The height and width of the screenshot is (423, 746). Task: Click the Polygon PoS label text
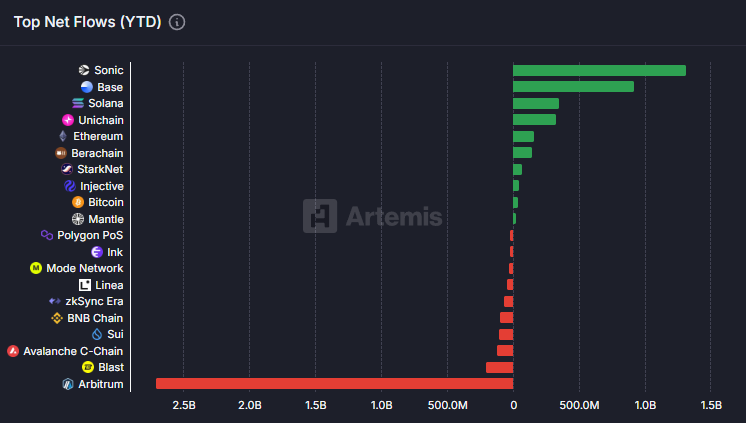pyautogui.click(x=90, y=235)
